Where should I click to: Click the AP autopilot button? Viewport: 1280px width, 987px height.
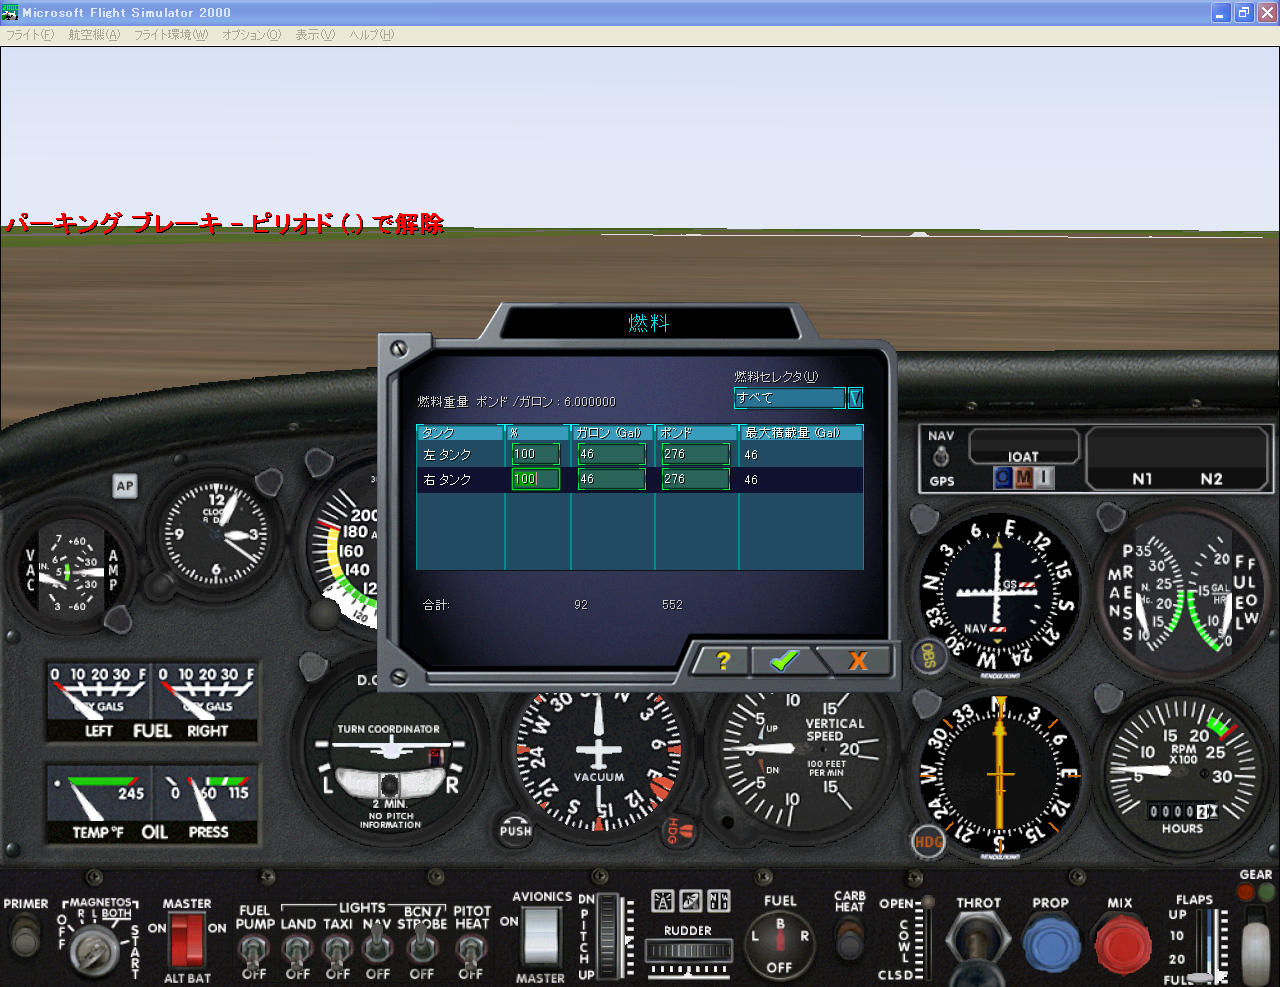click(124, 486)
